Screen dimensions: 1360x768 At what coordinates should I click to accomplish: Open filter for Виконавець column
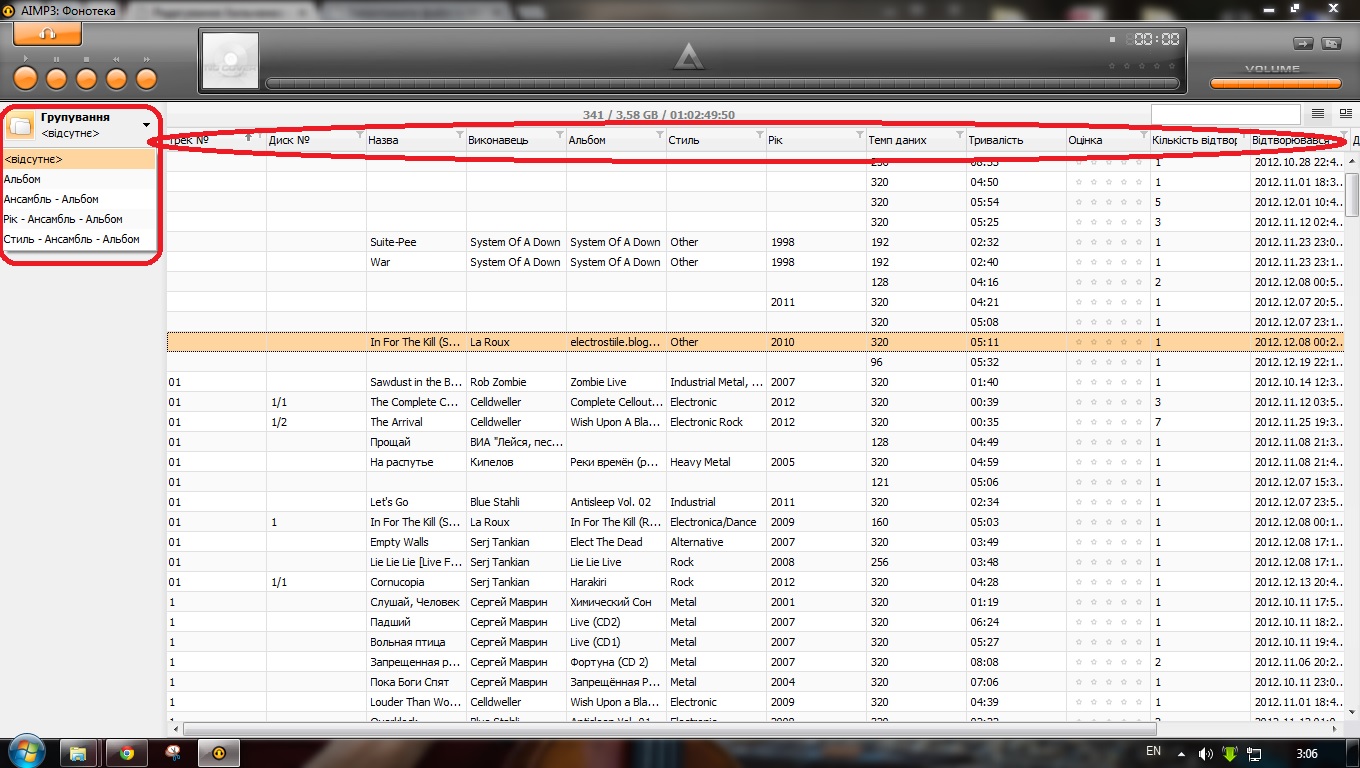click(560, 135)
